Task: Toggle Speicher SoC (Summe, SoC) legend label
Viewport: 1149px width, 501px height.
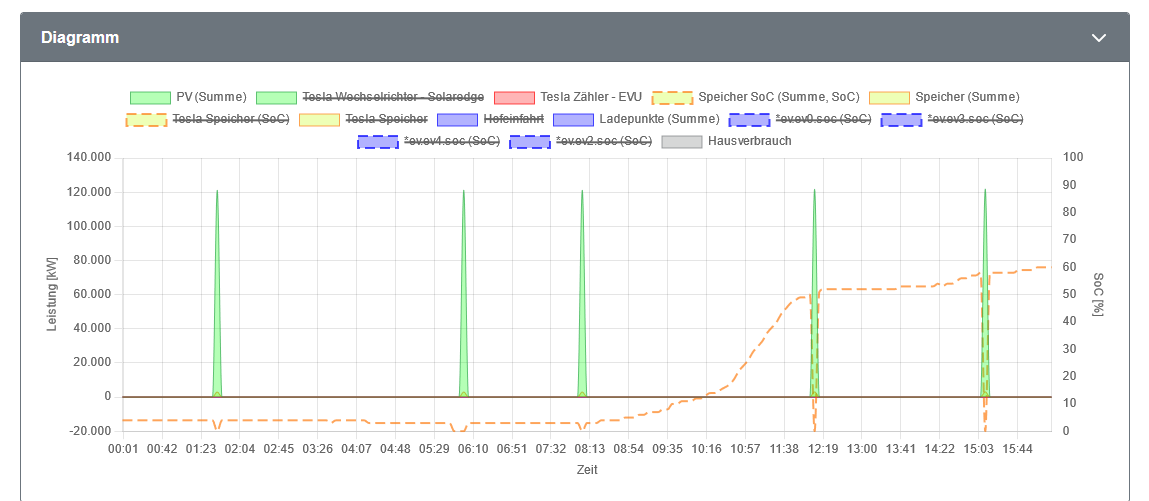Action: [779, 97]
